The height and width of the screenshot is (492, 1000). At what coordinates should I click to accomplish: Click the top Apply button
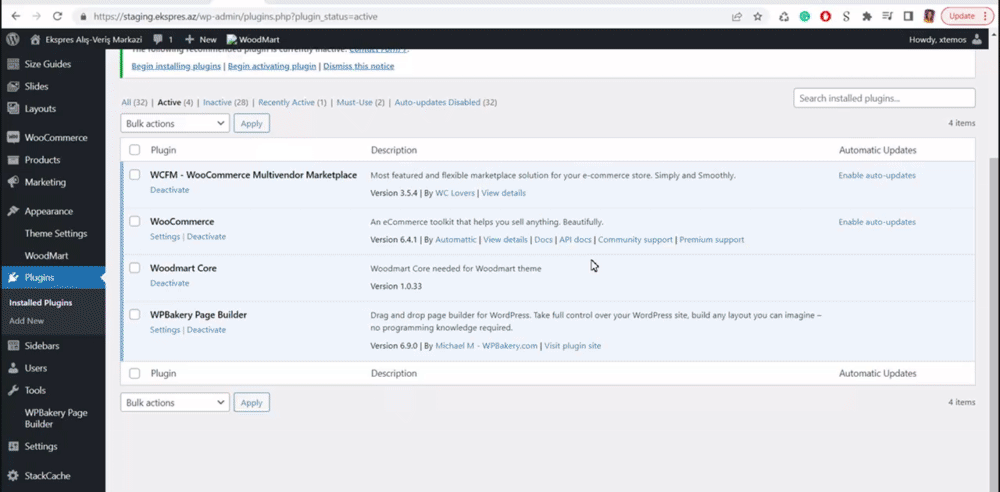point(251,123)
